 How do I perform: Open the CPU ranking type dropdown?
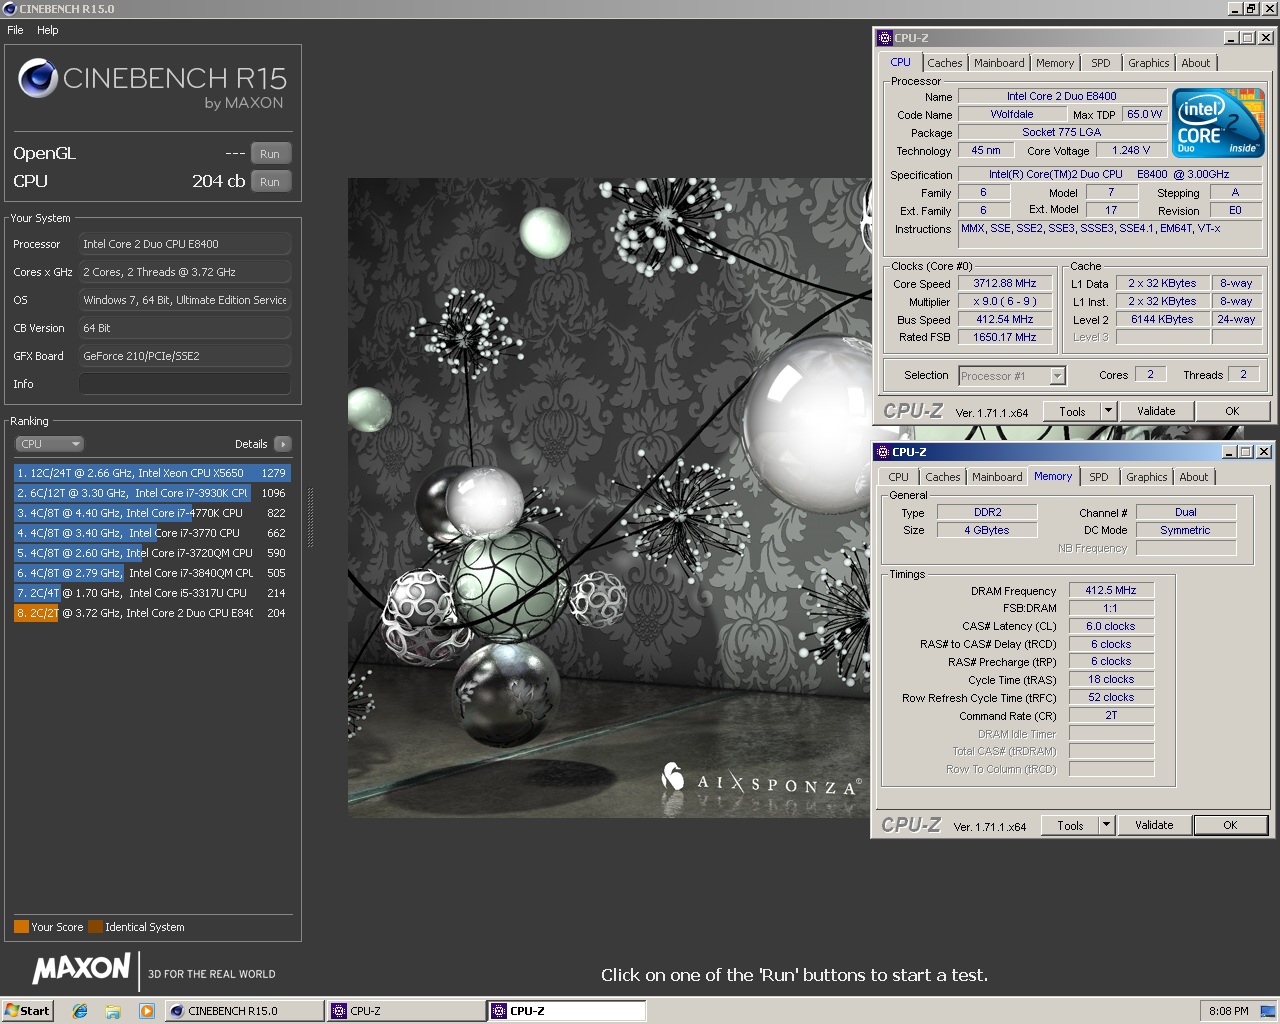pyautogui.click(x=49, y=444)
